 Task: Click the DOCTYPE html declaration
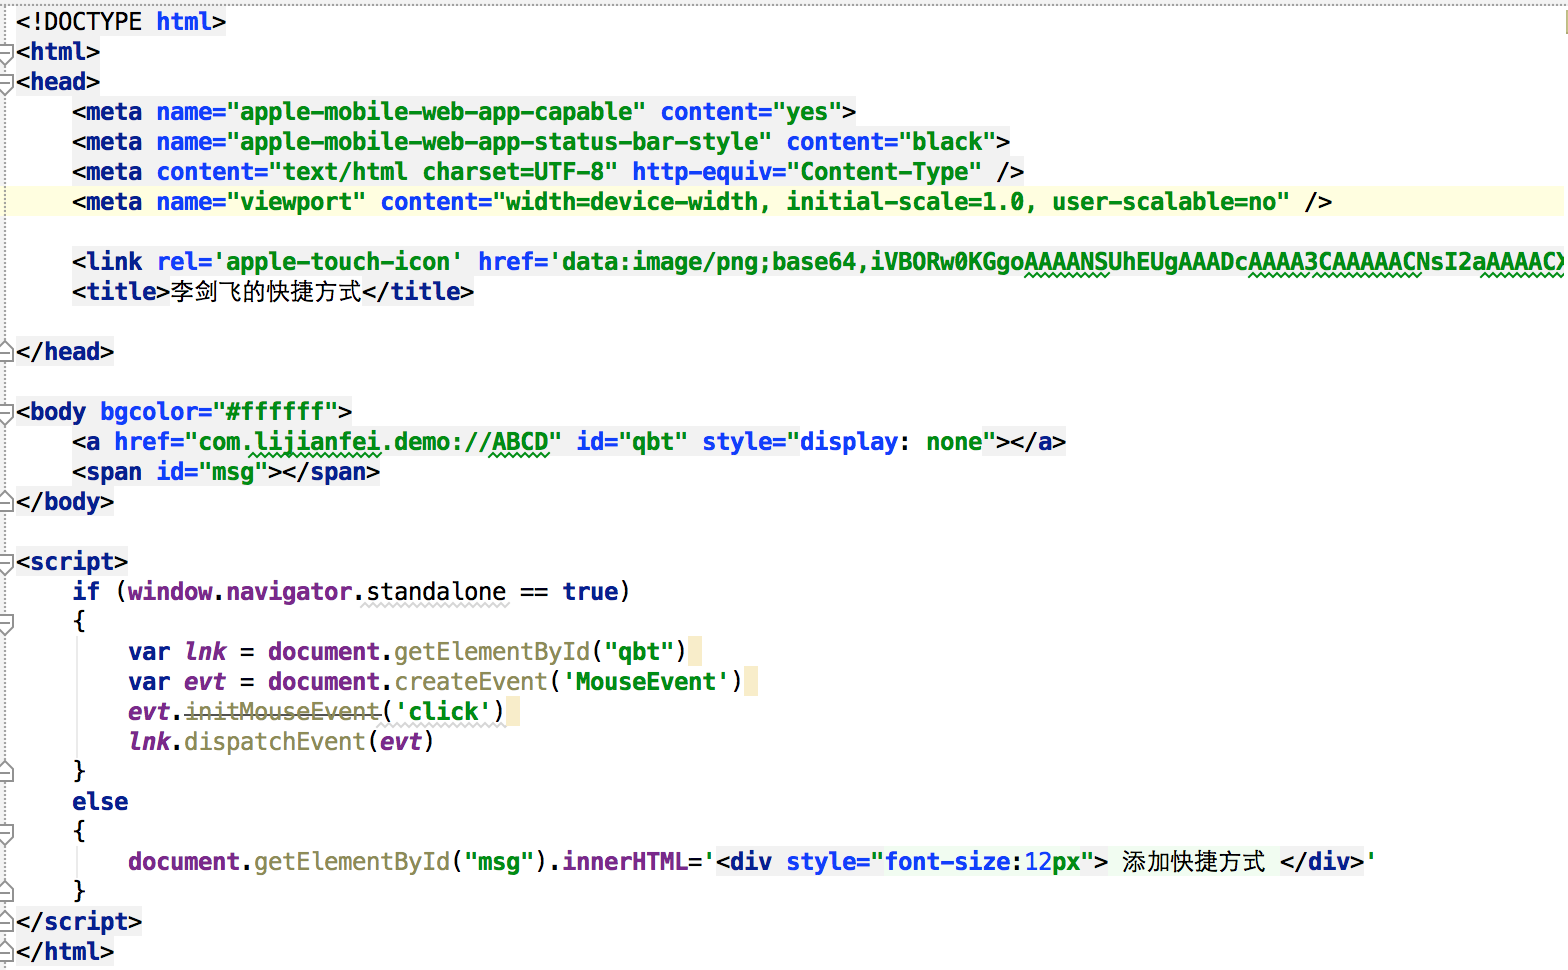click(121, 22)
